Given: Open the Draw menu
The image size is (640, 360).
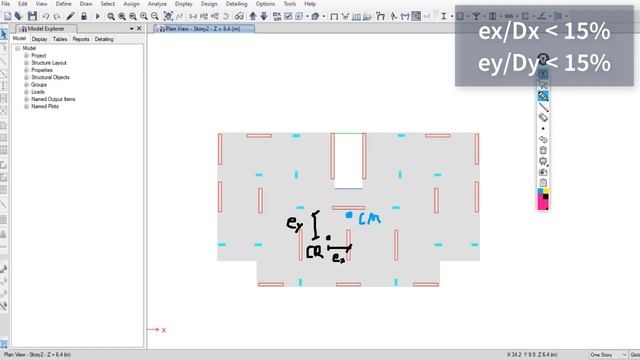Looking at the screenshot, I should pos(86,4).
